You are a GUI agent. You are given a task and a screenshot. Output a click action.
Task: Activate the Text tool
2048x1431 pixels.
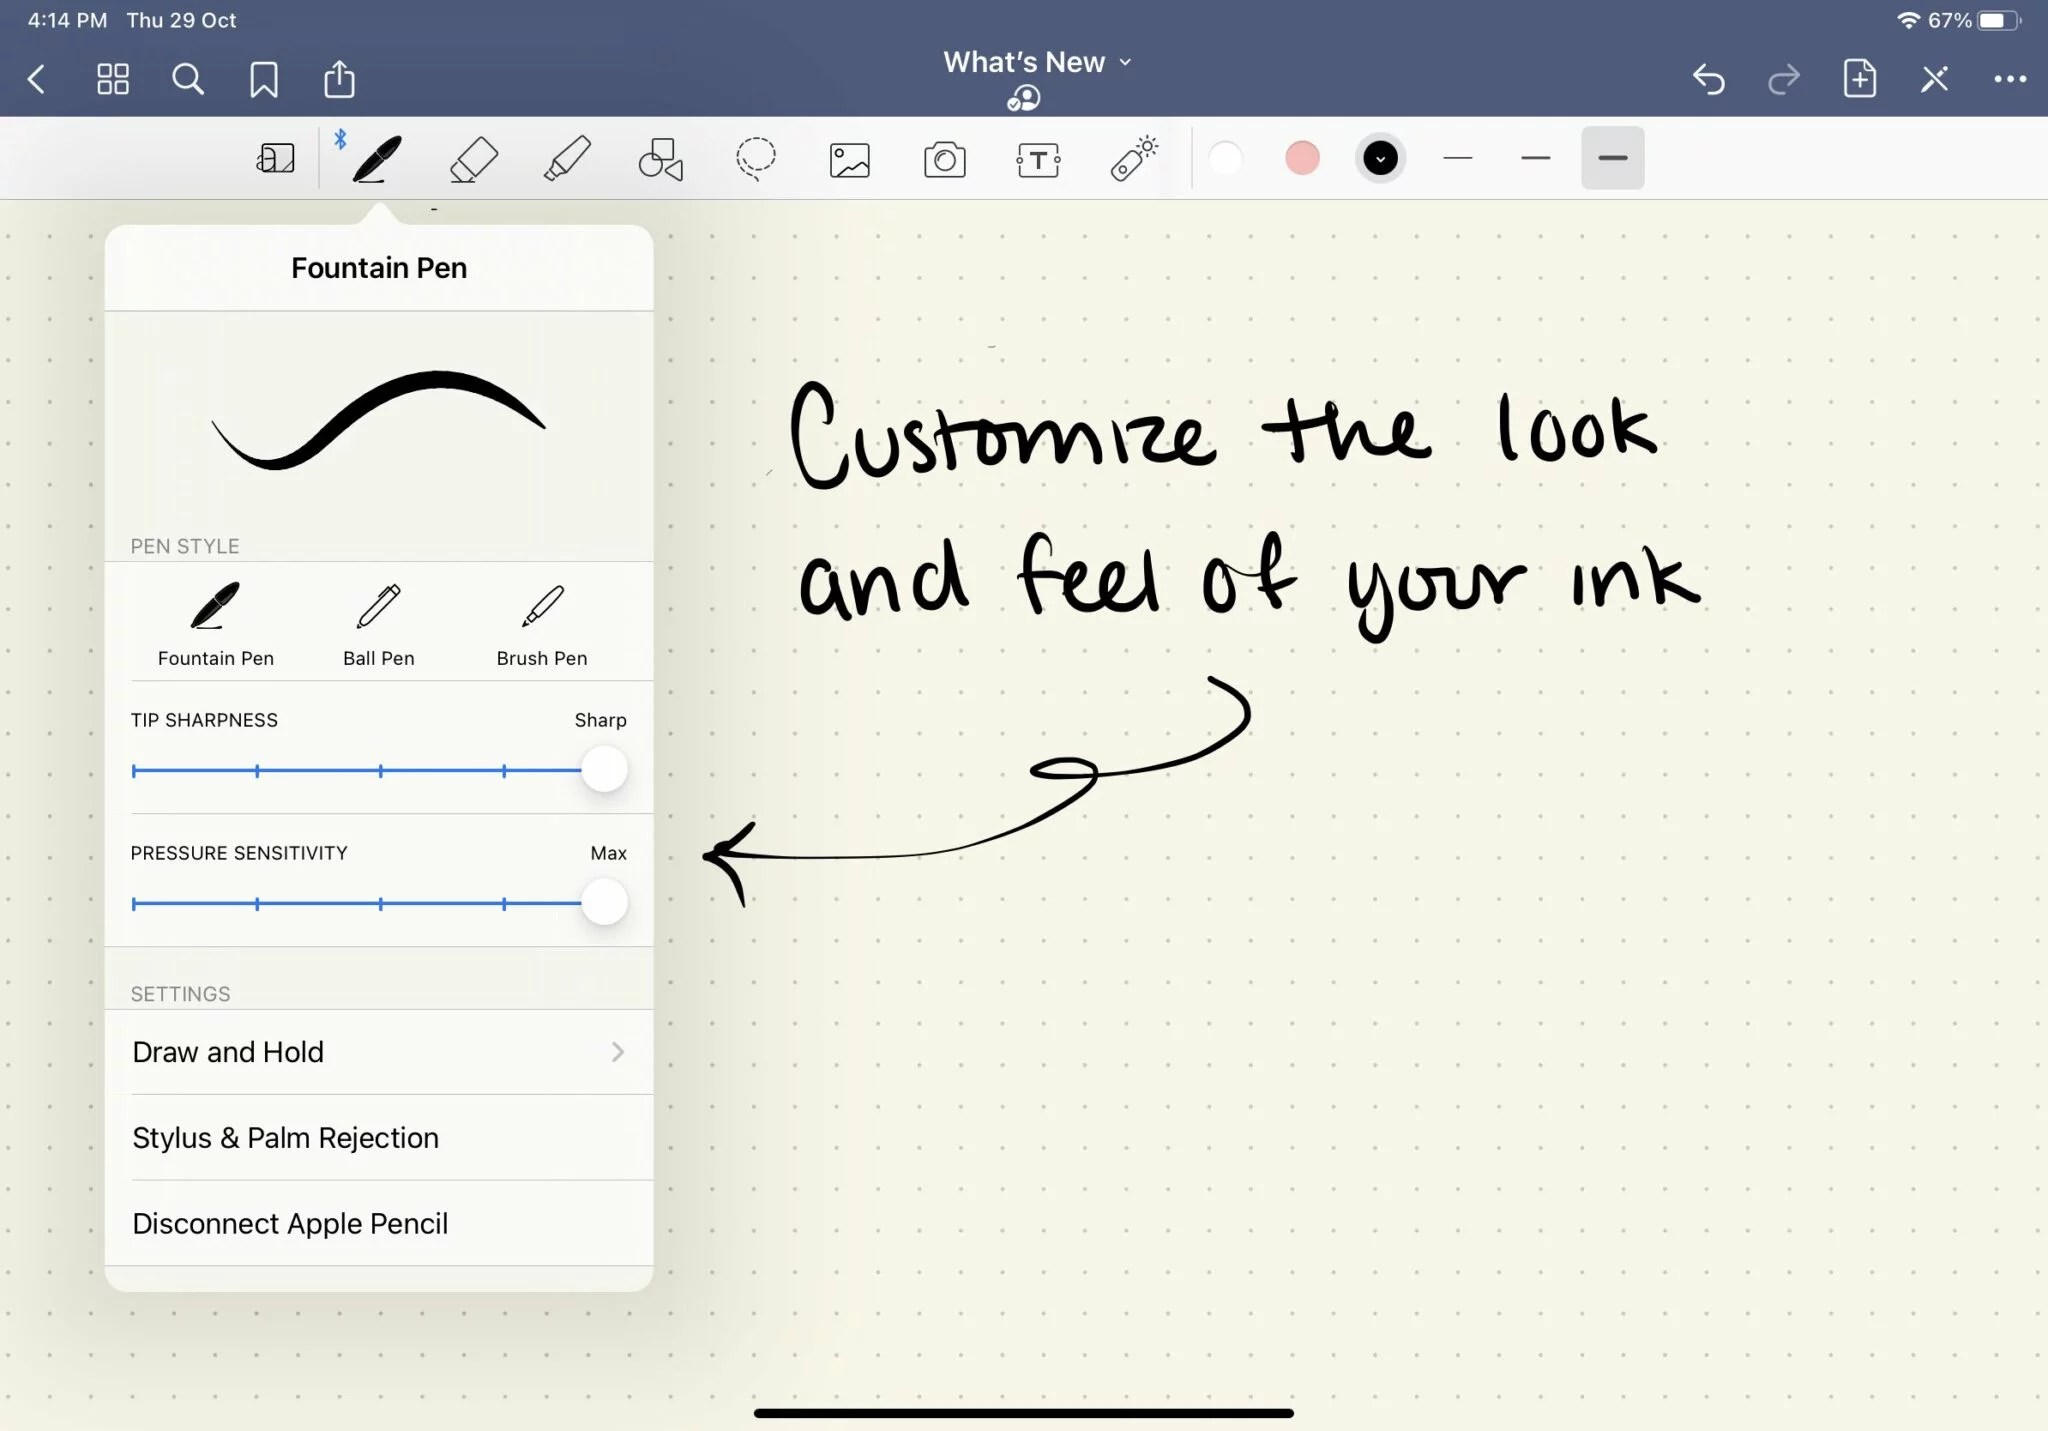coord(1037,158)
